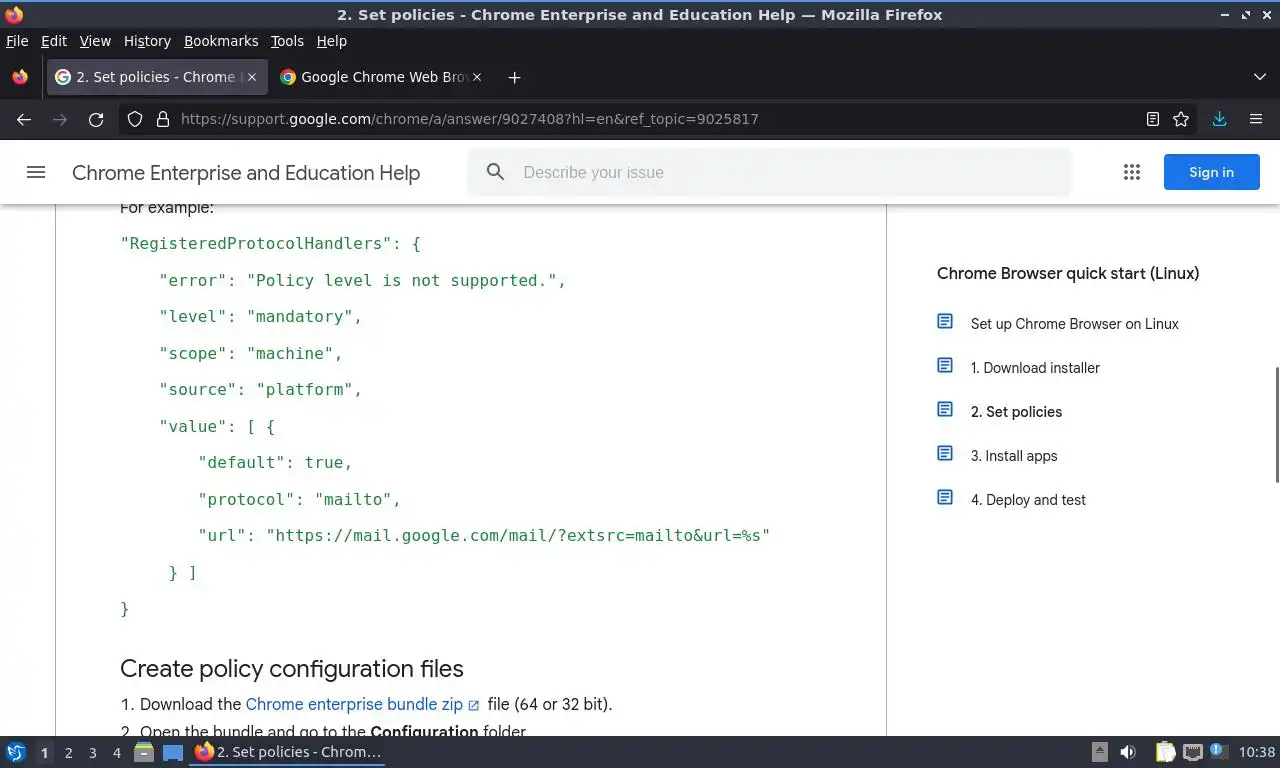The image size is (1280, 768).
Task: Go to 4. Deploy and test article
Action: [x=1028, y=500]
